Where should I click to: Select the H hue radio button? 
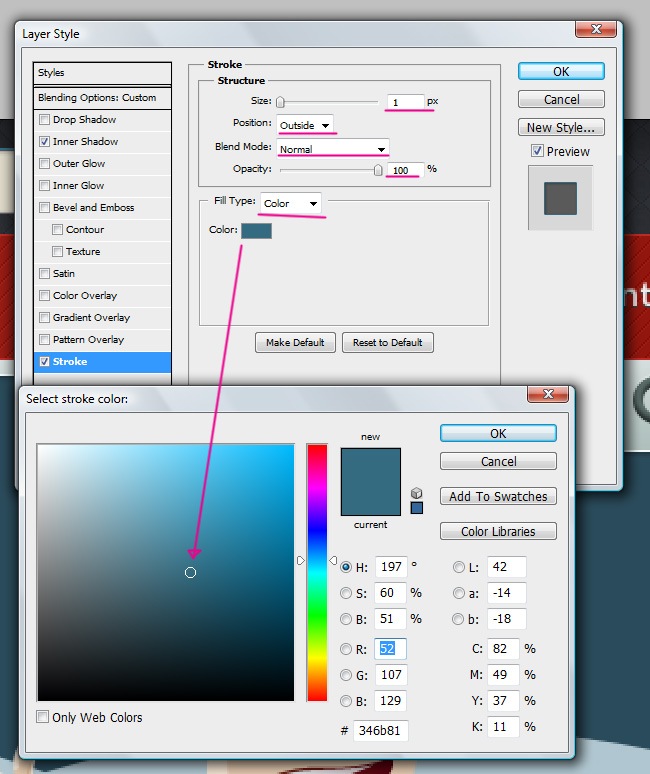point(346,567)
